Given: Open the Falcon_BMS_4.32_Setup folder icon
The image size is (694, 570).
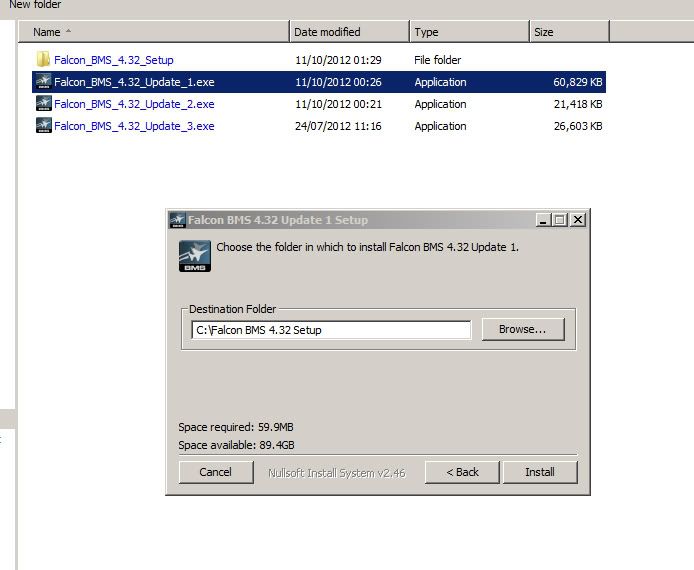Looking at the screenshot, I should pyautogui.click(x=43, y=59).
